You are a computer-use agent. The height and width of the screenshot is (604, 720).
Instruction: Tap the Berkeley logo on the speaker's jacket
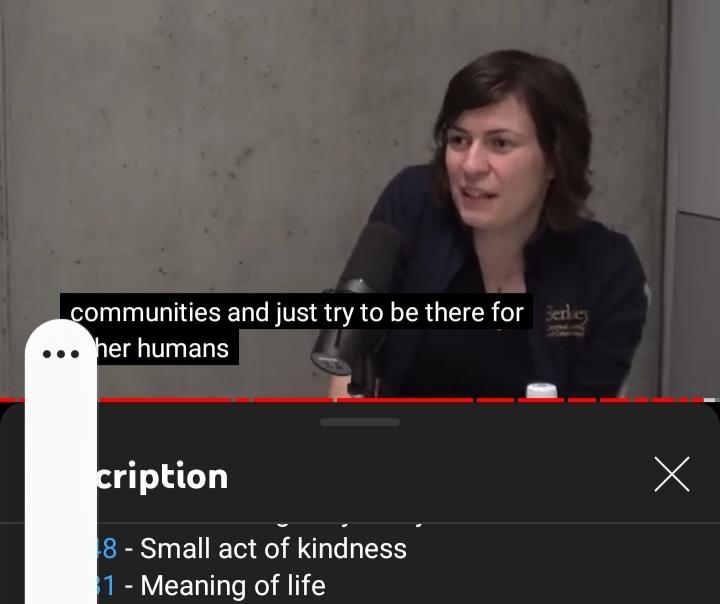566,321
